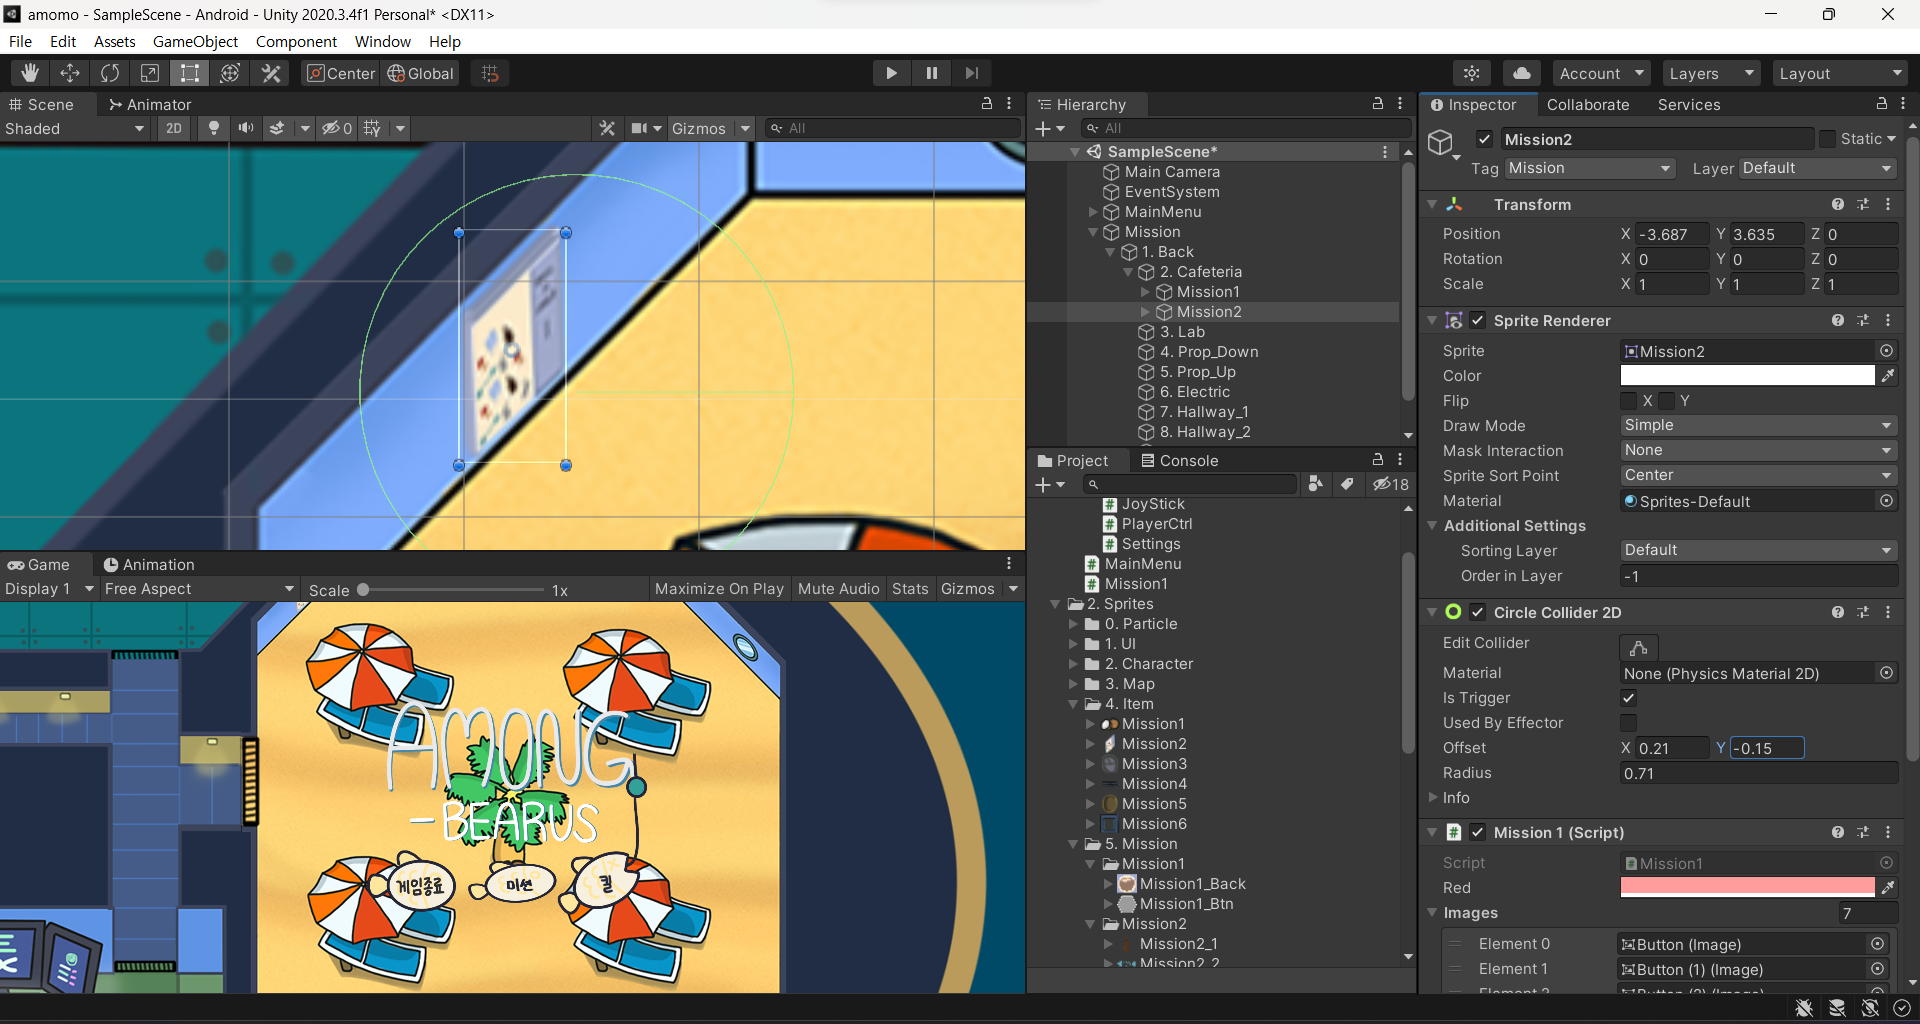Click the Step frame button
Image resolution: width=1920 pixels, height=1024 pixels.
pyautogui.click(x=971, y=73)
